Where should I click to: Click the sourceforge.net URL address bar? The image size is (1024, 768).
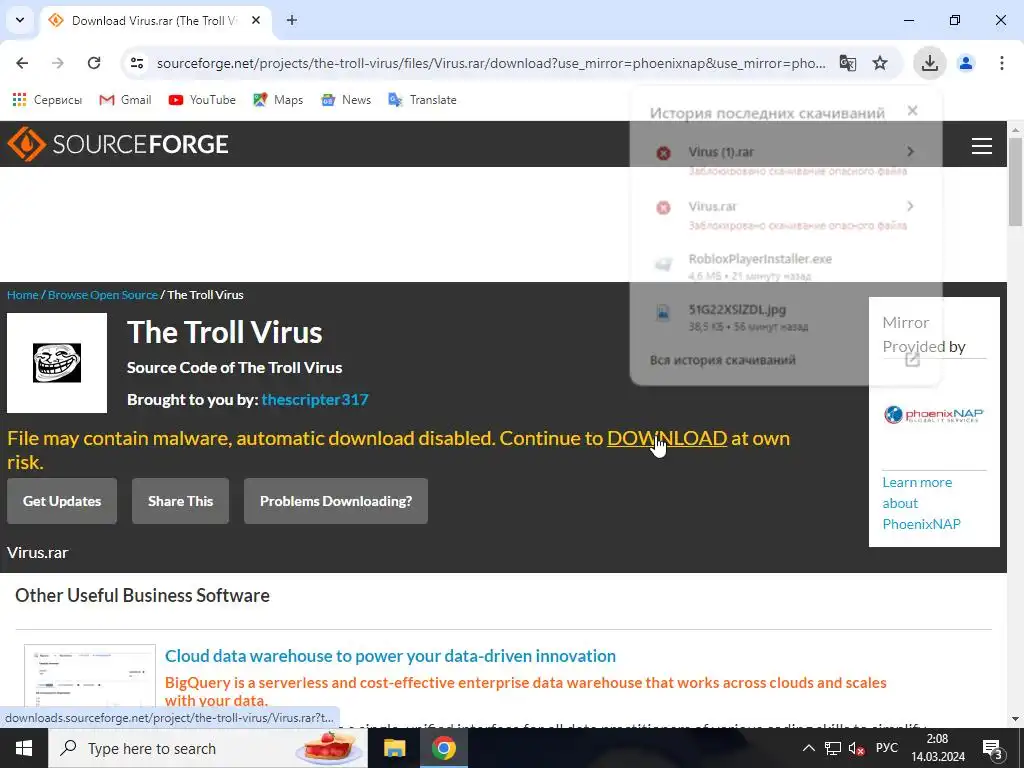point(491,63)
